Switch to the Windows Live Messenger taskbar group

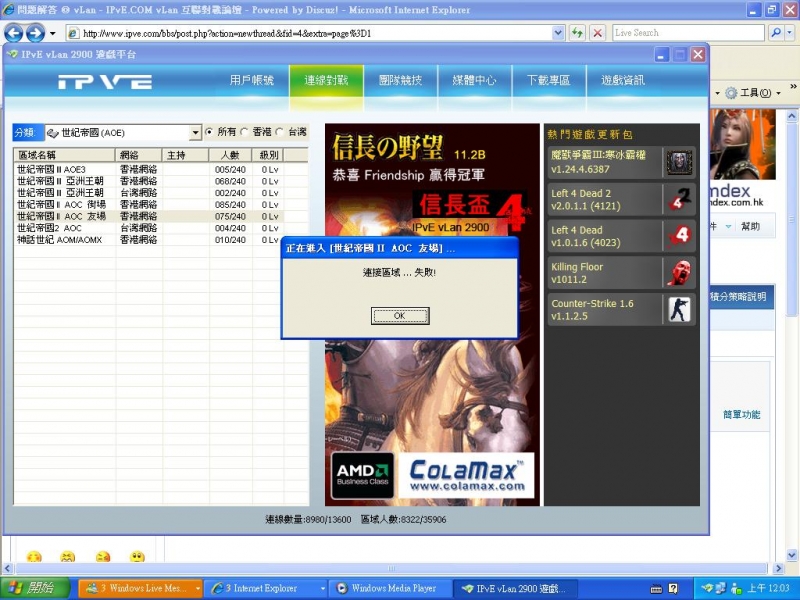(x=141, y=588)
